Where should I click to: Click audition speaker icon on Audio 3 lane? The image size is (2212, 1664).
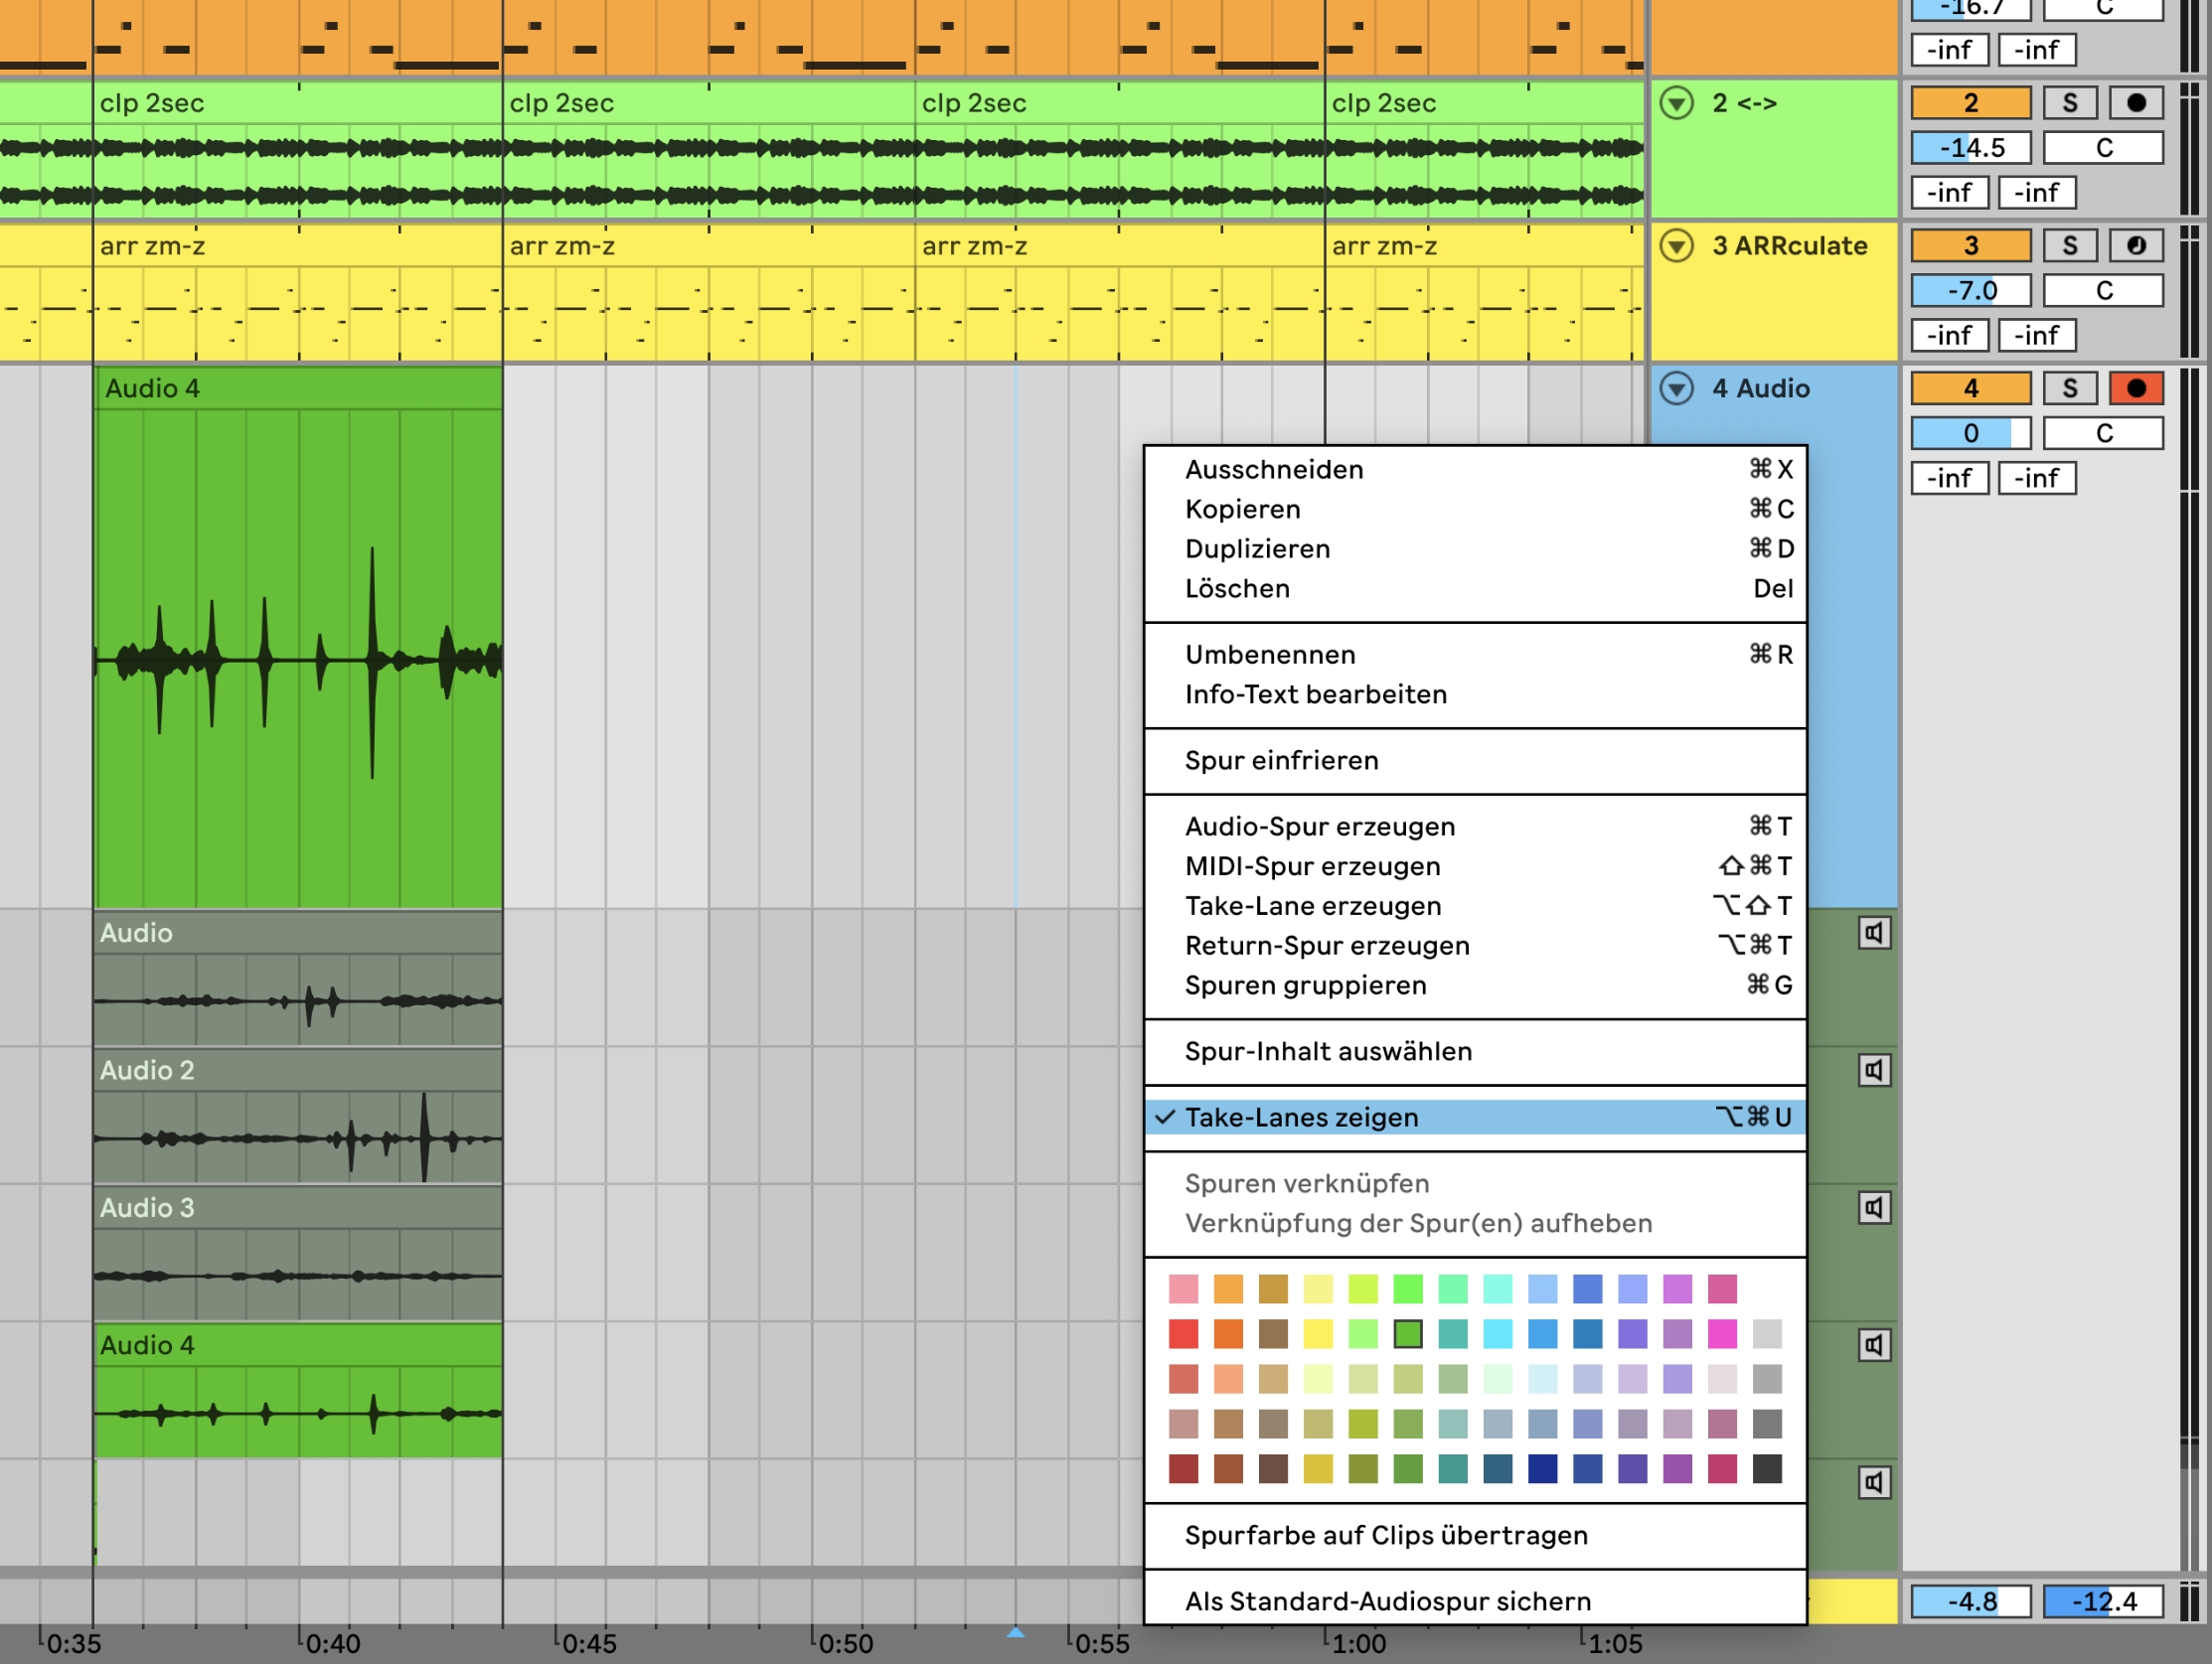point(1874,1207)
